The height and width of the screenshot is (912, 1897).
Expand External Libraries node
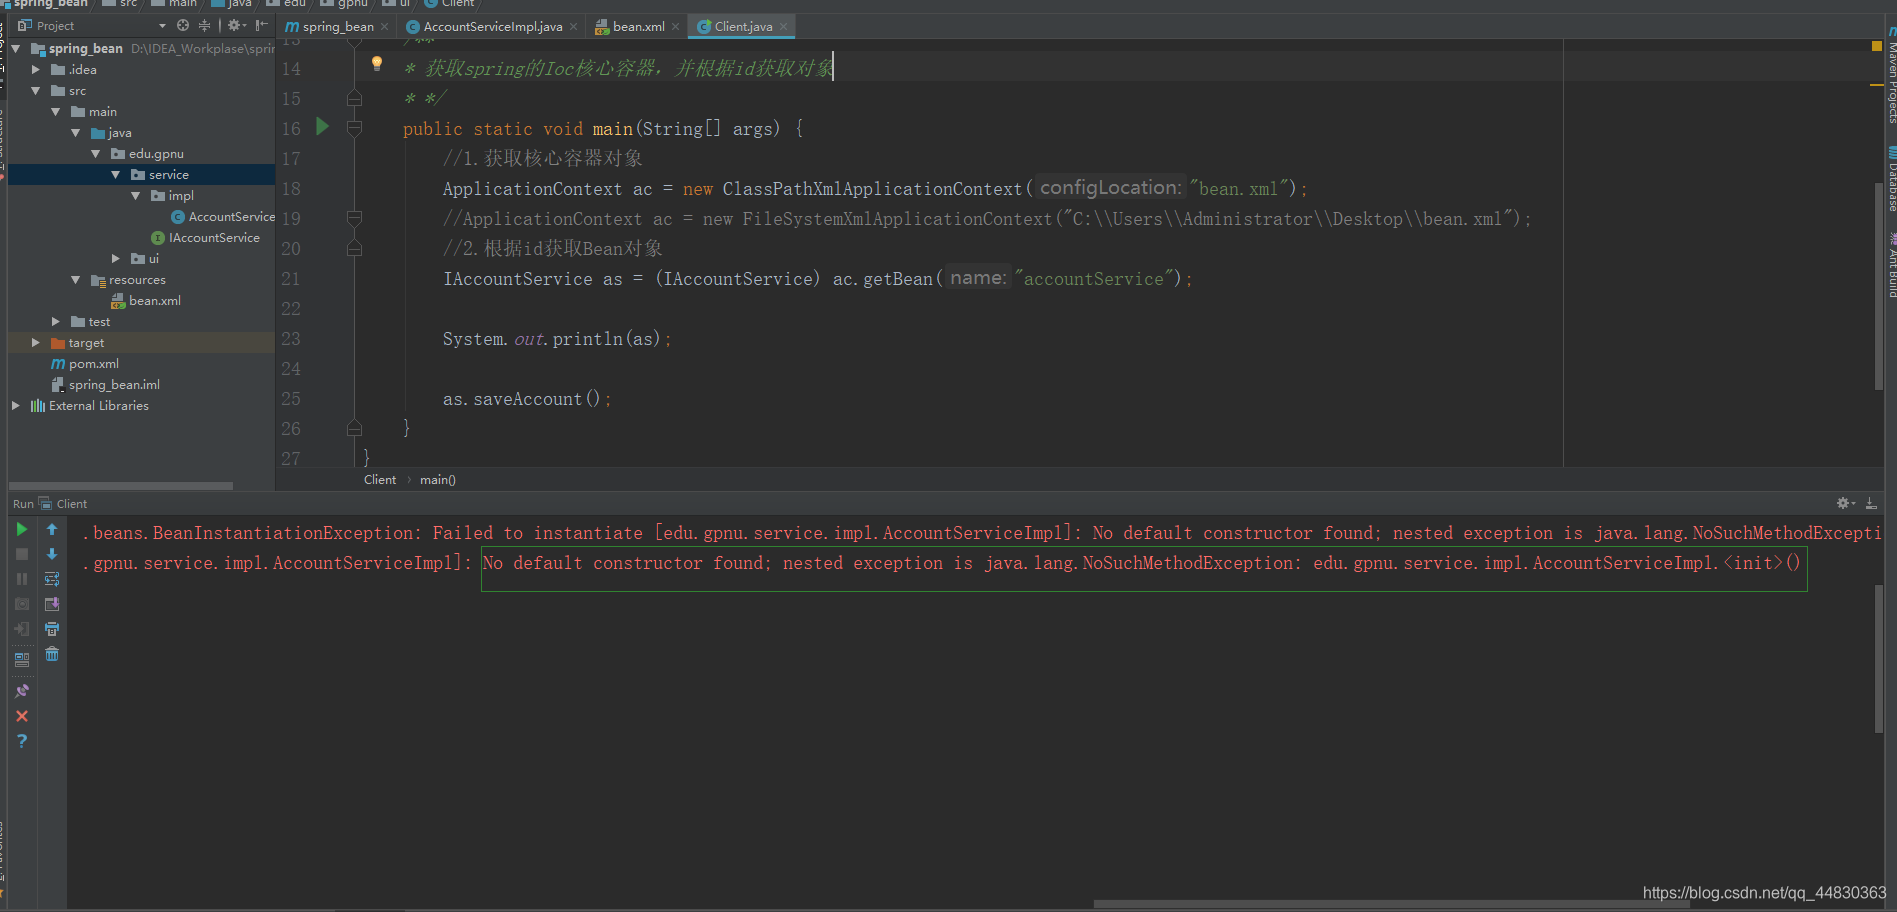pyautogui.click(x=16, y=406)
